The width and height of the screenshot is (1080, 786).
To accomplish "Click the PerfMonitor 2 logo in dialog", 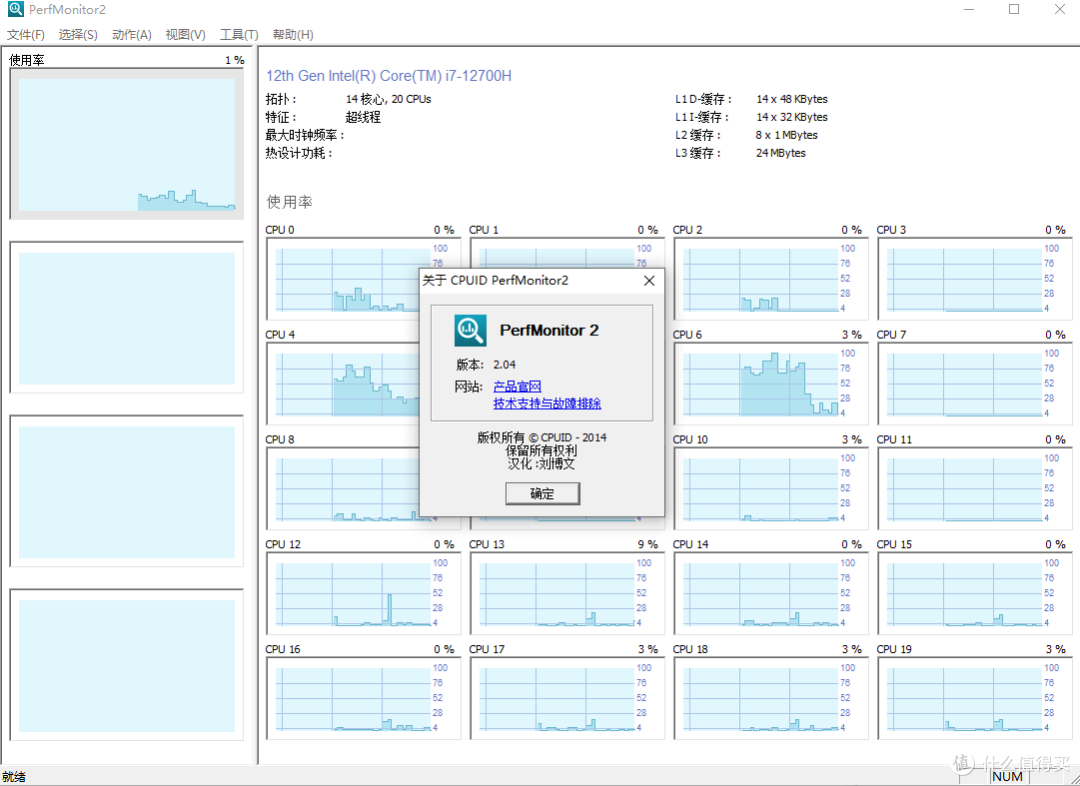I will coord(470,330).
